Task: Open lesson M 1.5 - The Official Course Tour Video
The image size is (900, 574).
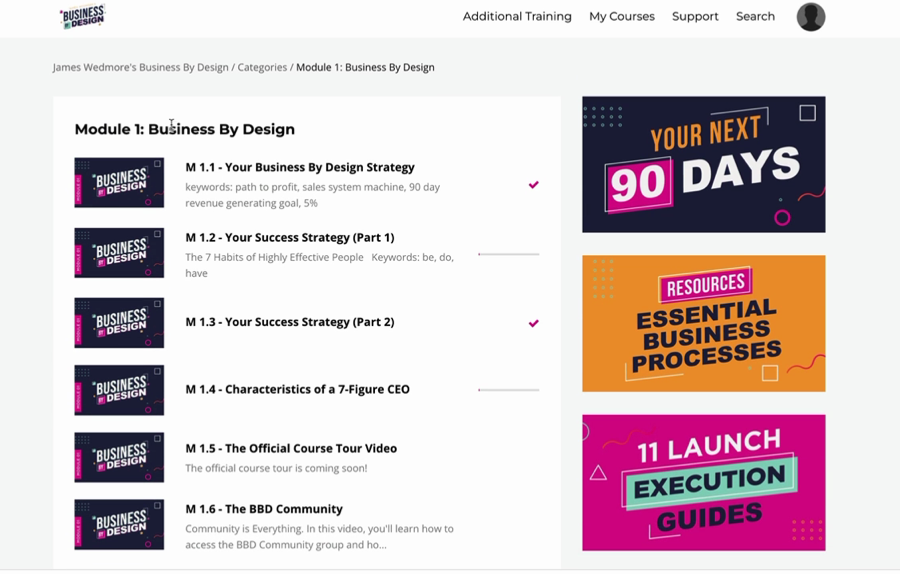Action: (x=291, y=448)
